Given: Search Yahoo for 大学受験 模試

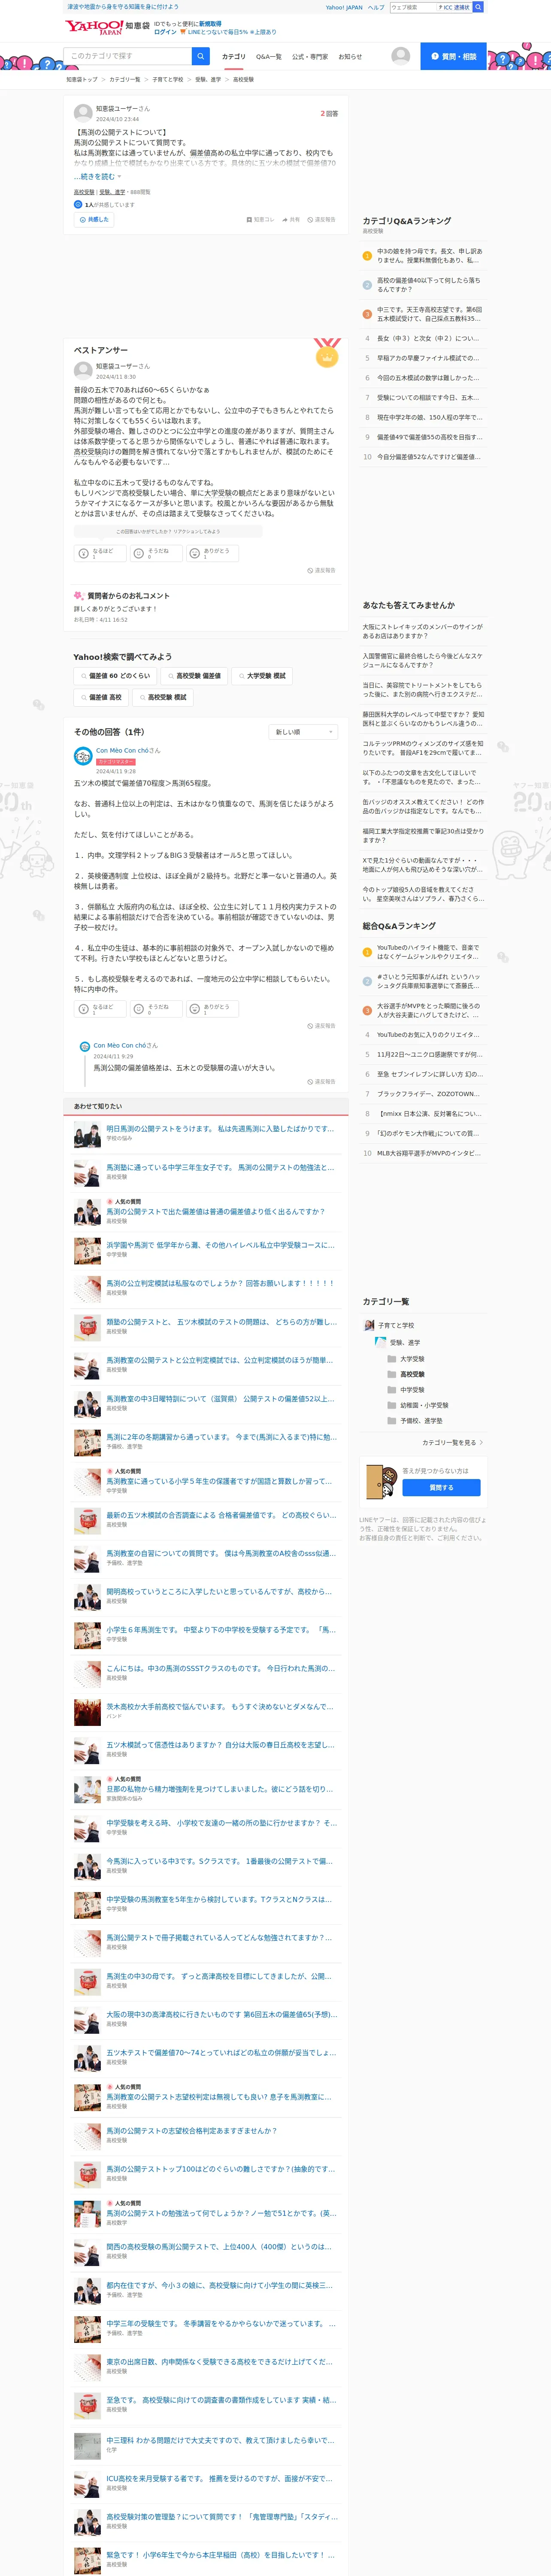Looking at the screenshot, I should tap(262, 676).
